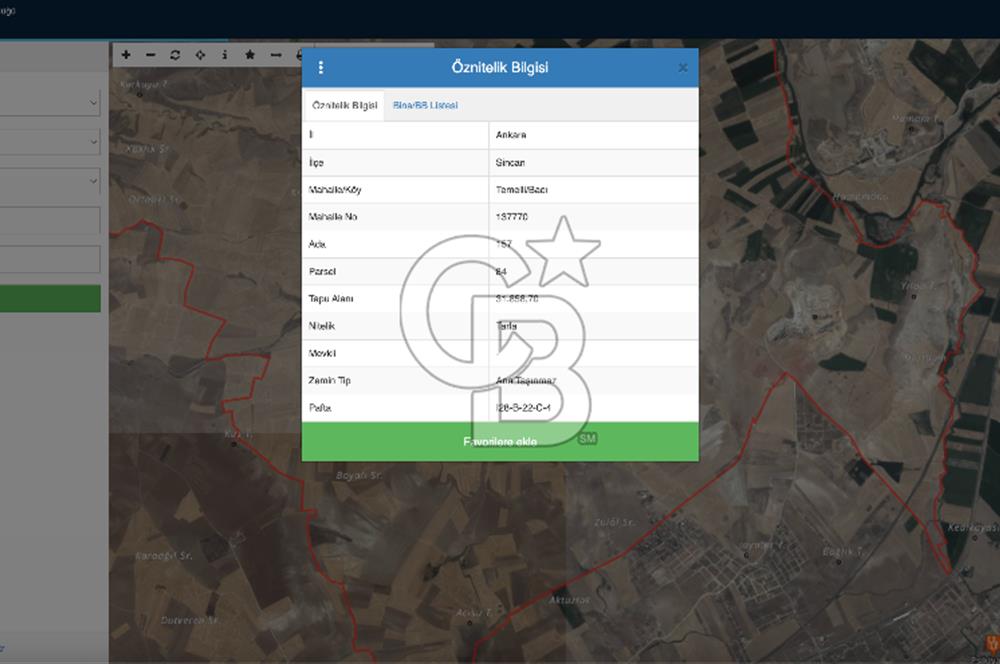1000x664 pixels.
Task: Click the refresh map icon
Action: 175,55
